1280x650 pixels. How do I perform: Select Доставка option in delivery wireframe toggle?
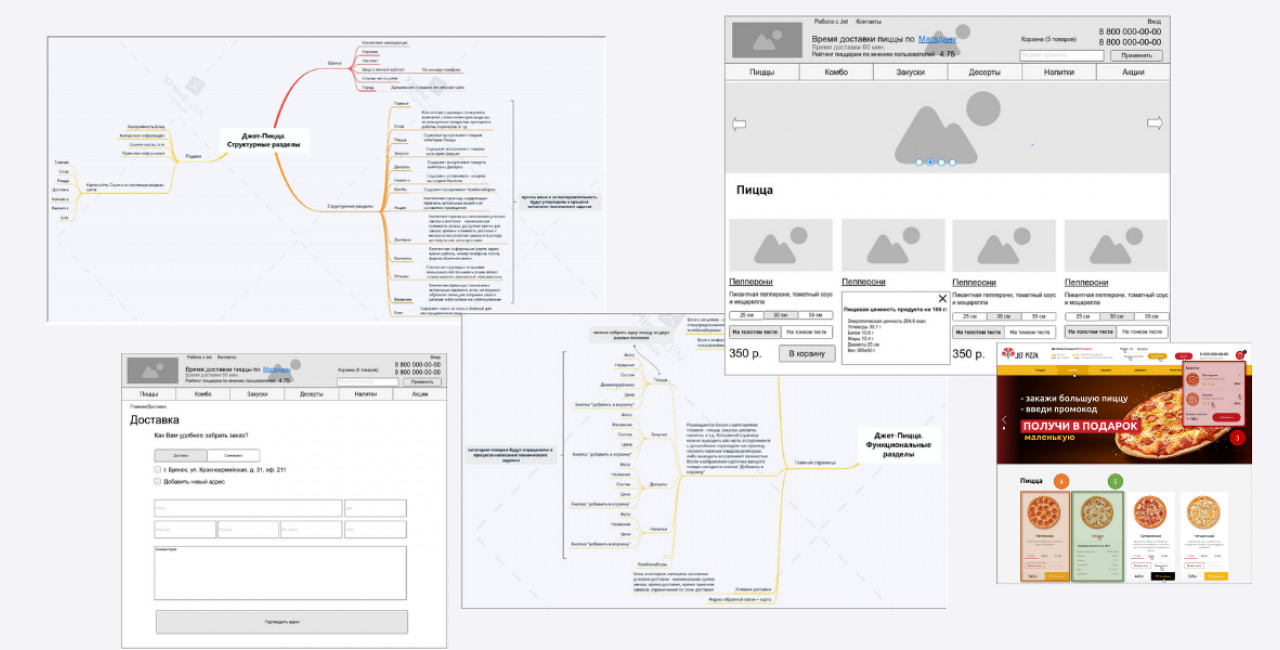coord(181,455)
